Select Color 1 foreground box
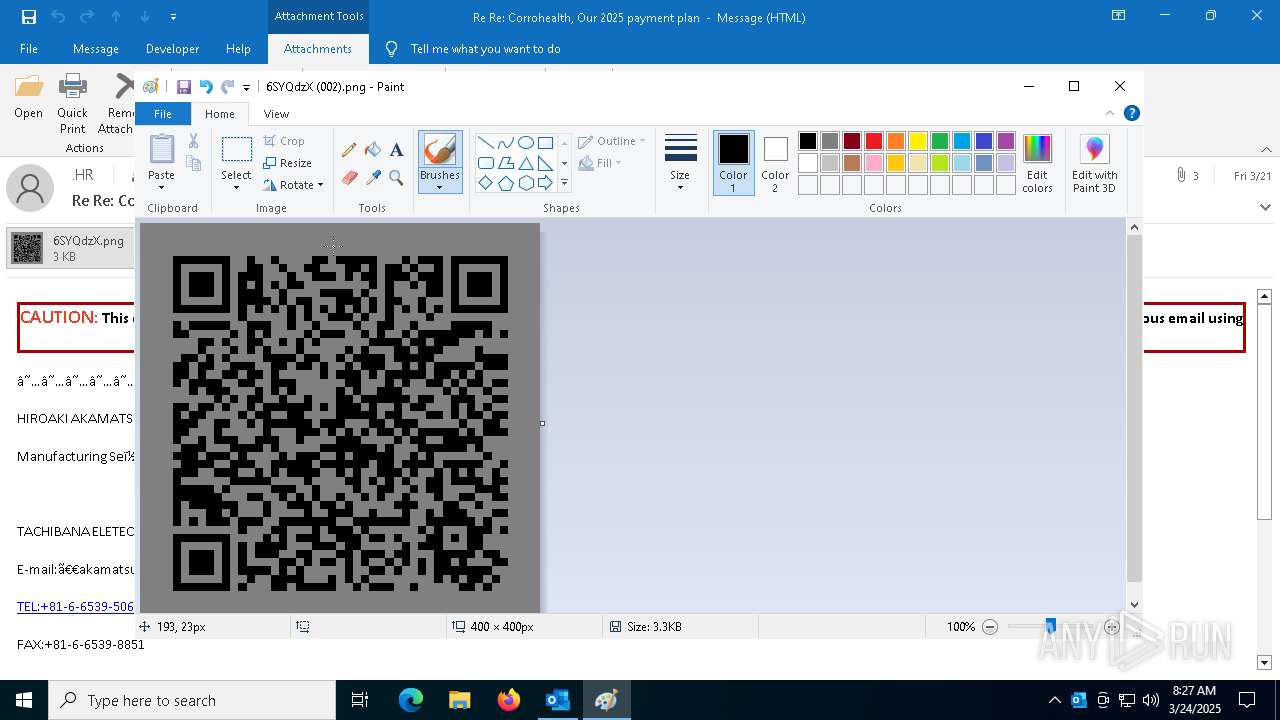1280x720 pixels. [733, 162]
